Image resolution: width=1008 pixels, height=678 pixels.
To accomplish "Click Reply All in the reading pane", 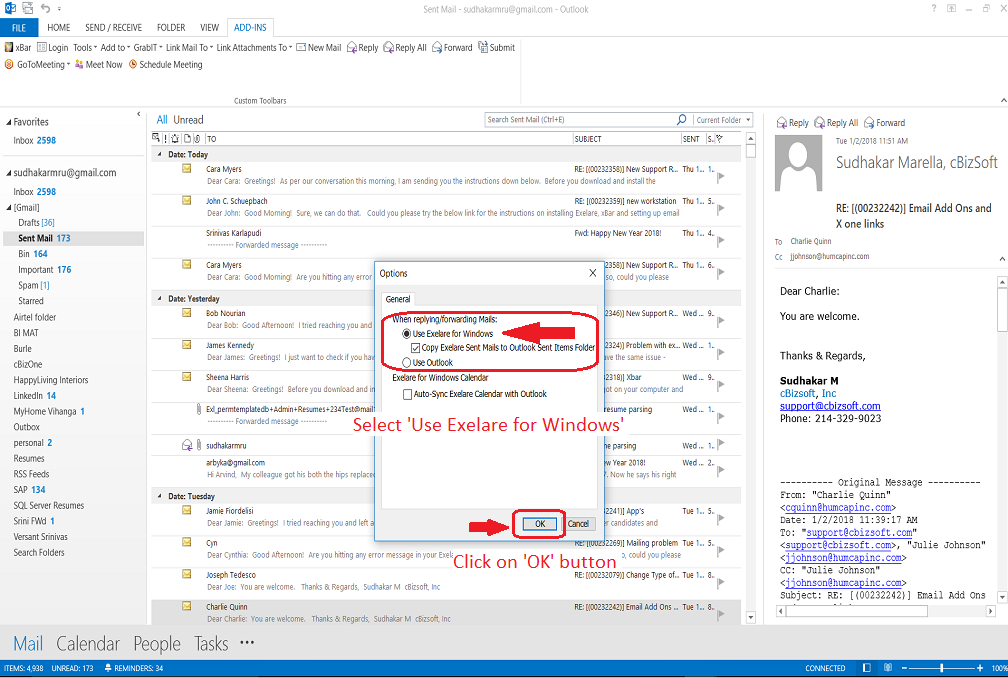I will coord(836,123).
